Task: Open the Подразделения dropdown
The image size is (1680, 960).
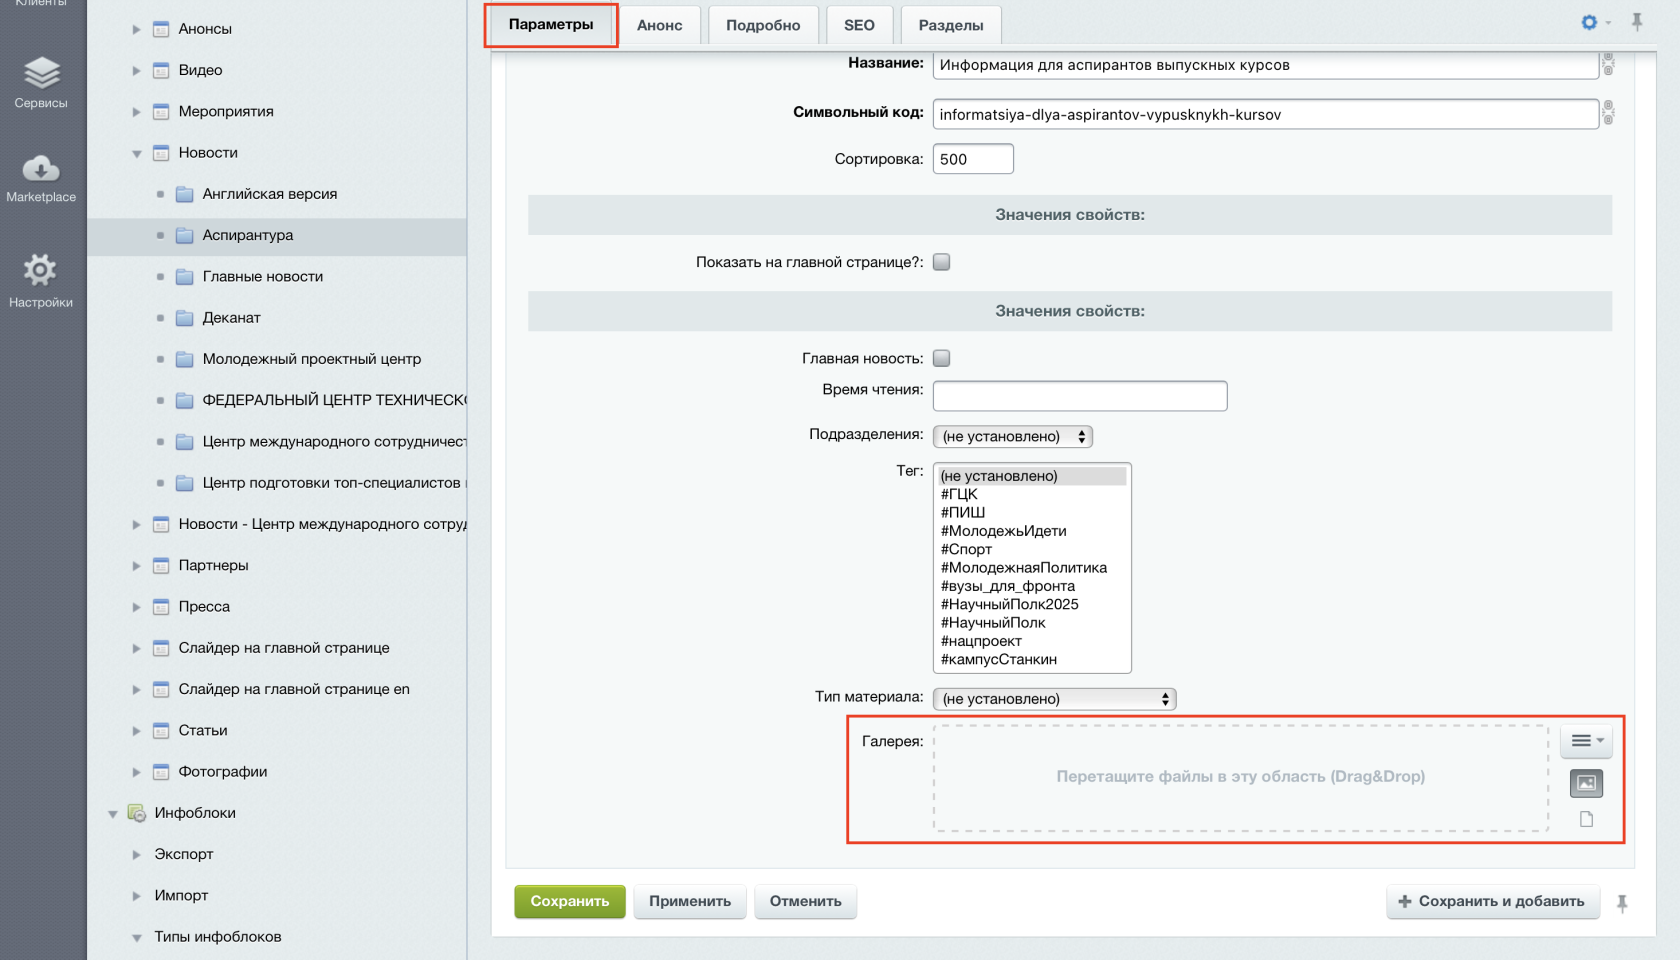Action: pos(1013,436)
